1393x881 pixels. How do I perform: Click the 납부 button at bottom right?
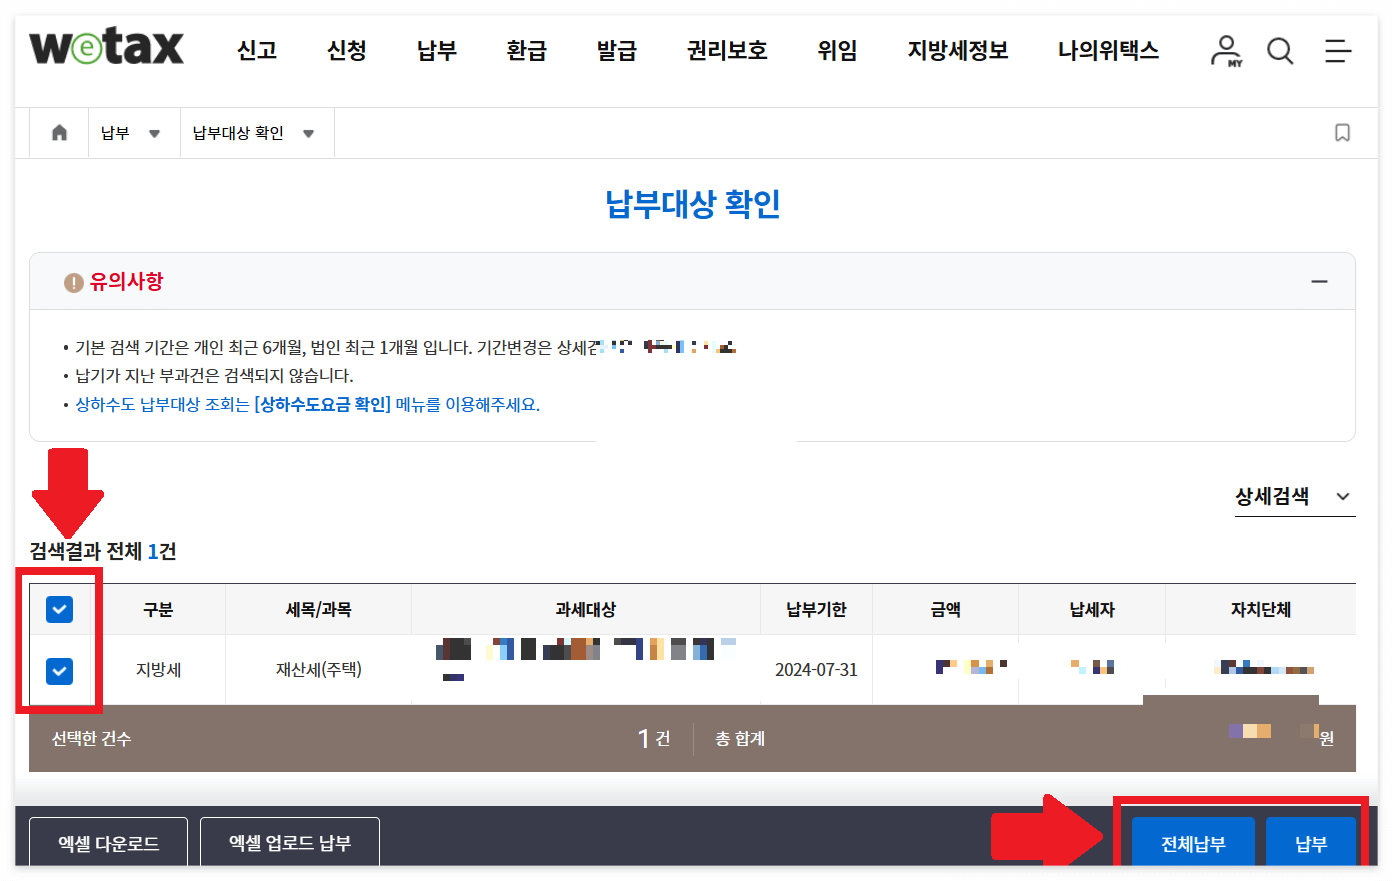[1311, 842]
